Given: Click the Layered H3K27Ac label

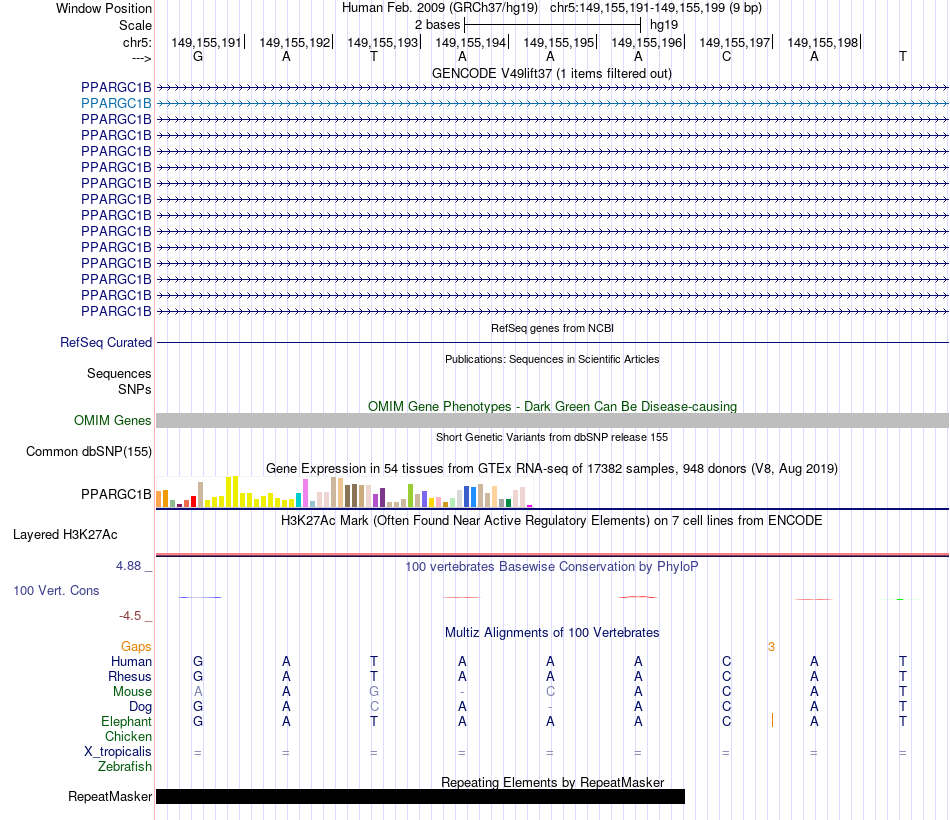Looking at the screenshot, I should (x=65, y=535).
